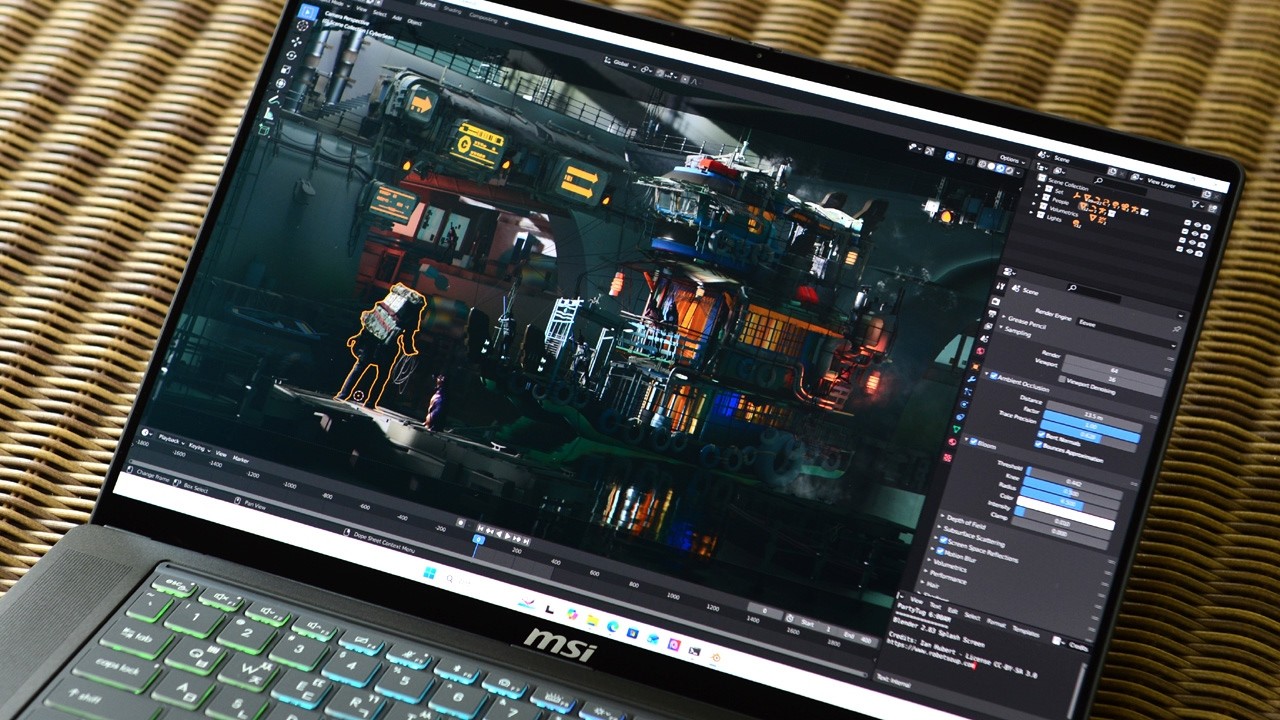This screenshot has width=1280, height=720.
Task: Select the Select Box tool
Action: point(308,13)
